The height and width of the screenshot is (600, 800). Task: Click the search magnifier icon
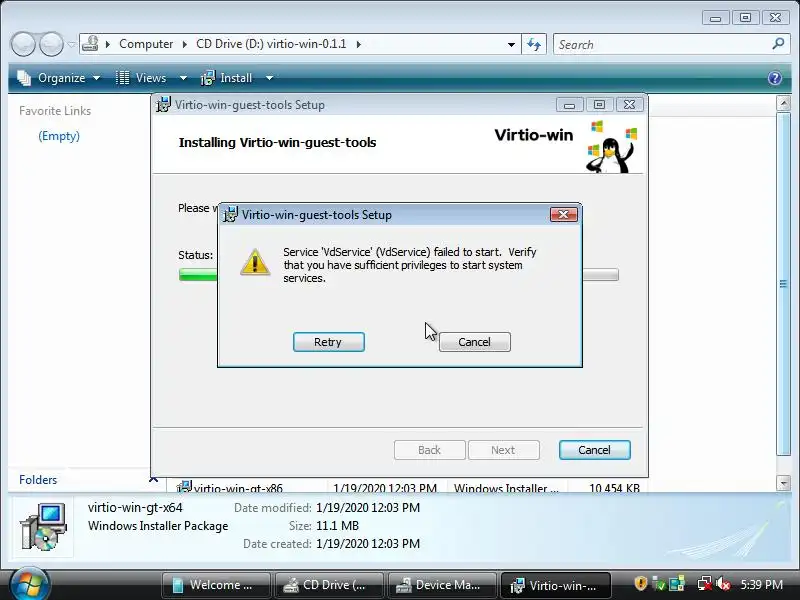point(779,44)
